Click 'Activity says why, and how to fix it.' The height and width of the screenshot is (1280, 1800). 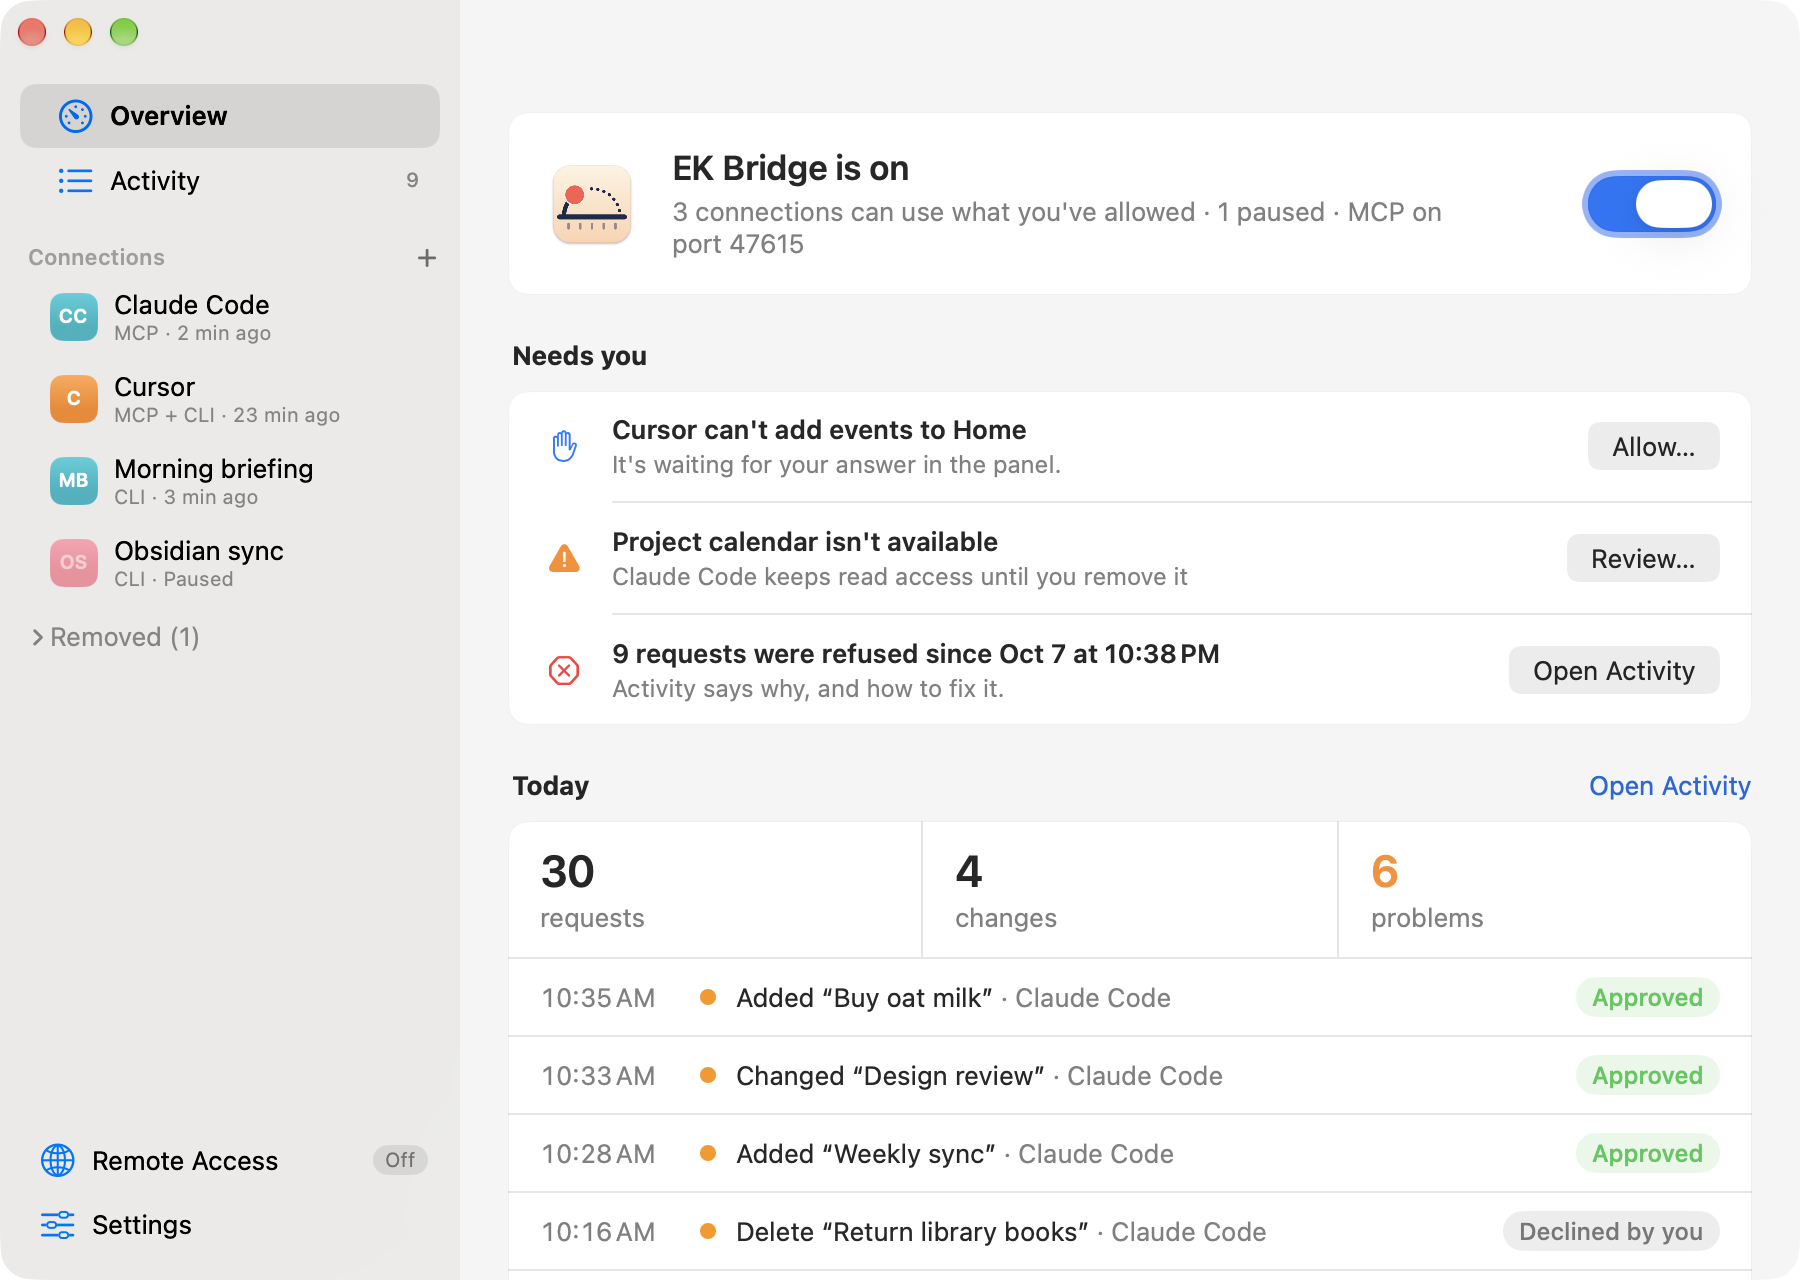pyautogui.click(x=808, y=689)
